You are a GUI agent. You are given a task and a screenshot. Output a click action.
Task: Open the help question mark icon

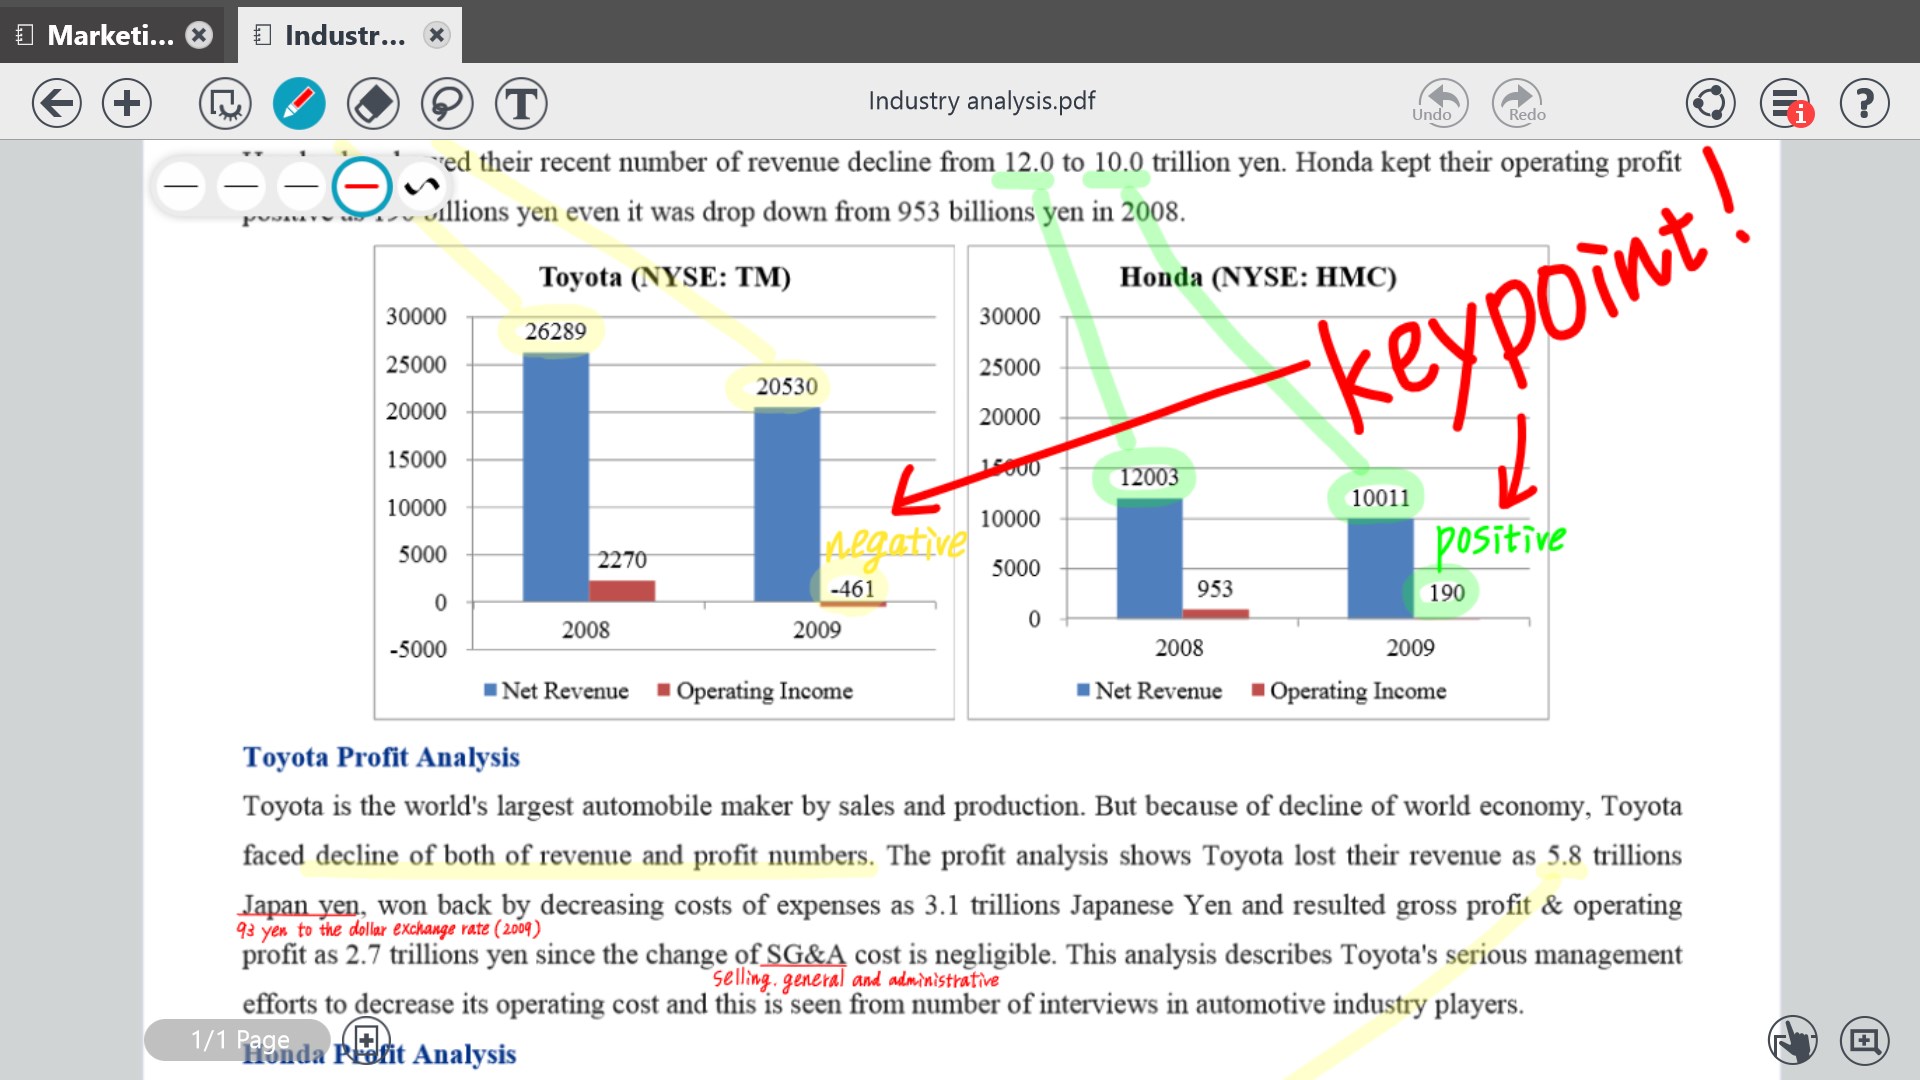click(x=1864, y=103)
